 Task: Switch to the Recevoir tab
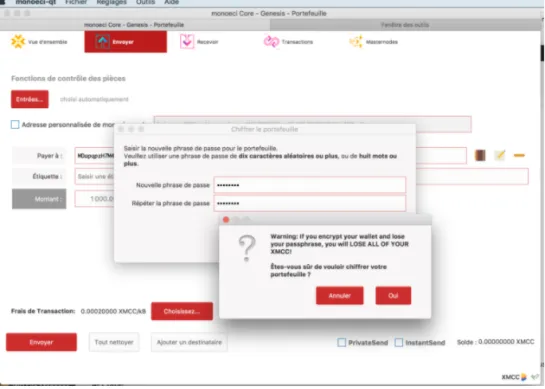pyautogui.click(x=199, y=42)
